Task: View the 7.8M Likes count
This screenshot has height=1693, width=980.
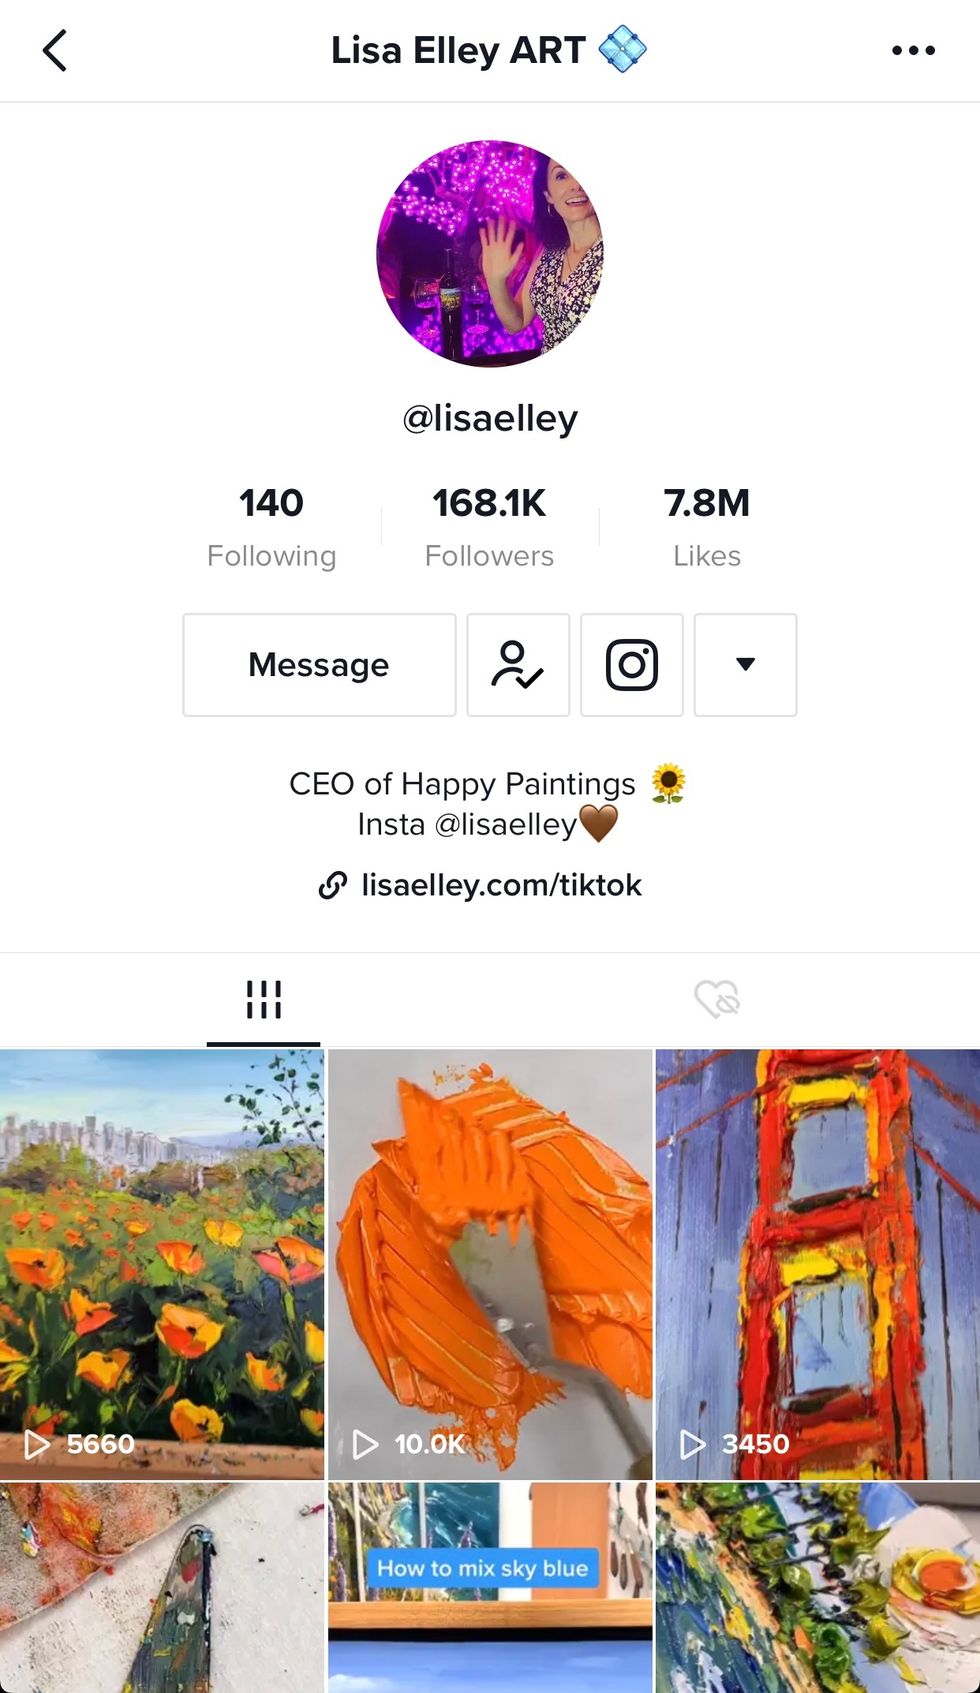Action: [x=707, y=527]
